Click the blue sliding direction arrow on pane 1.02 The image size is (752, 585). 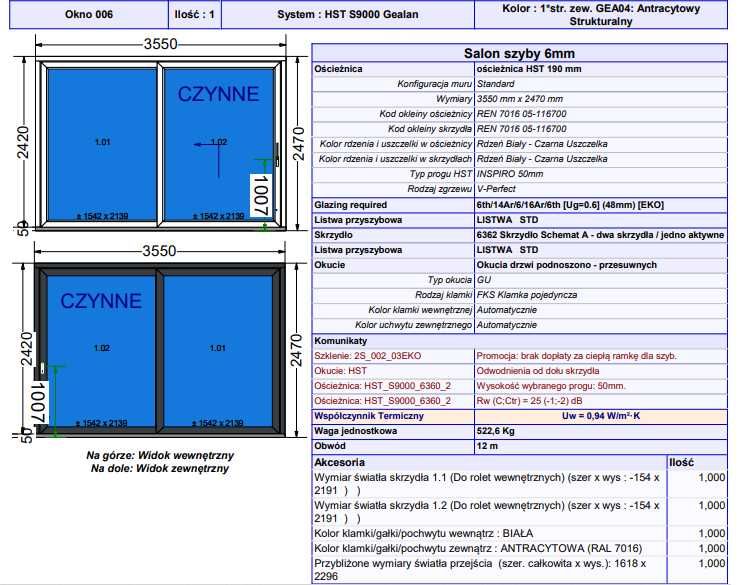(x=211, y=154)
